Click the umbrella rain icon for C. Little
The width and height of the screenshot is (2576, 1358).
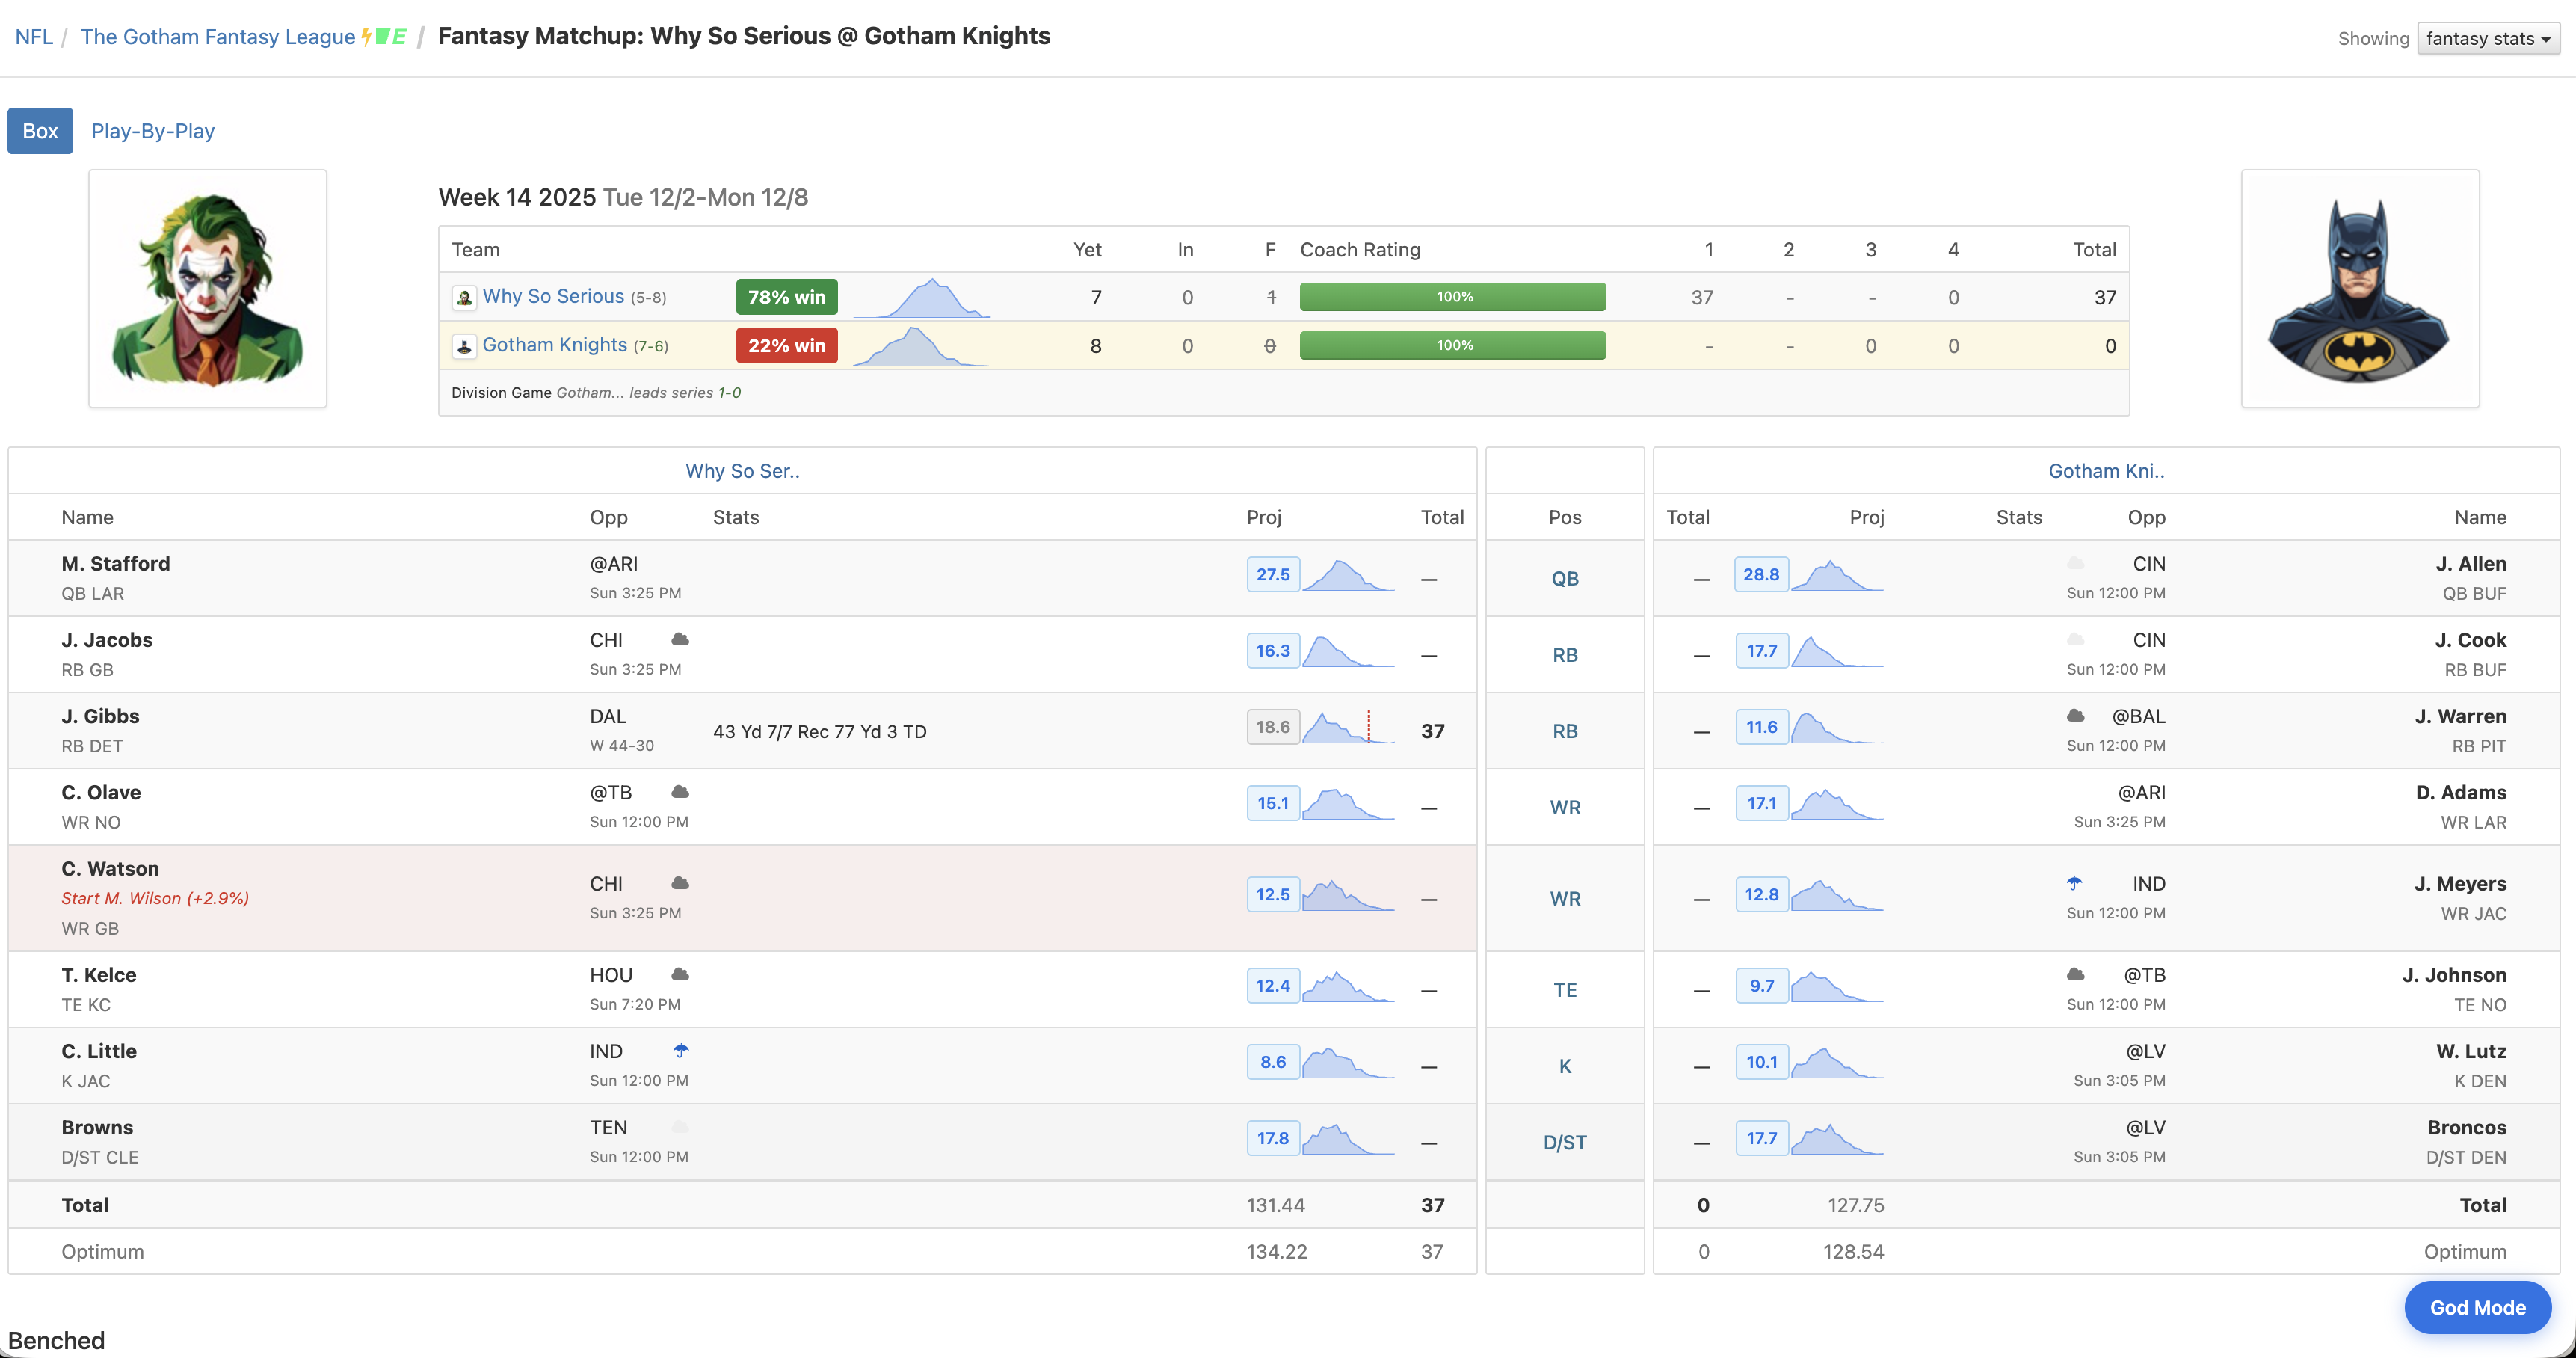681,1050
